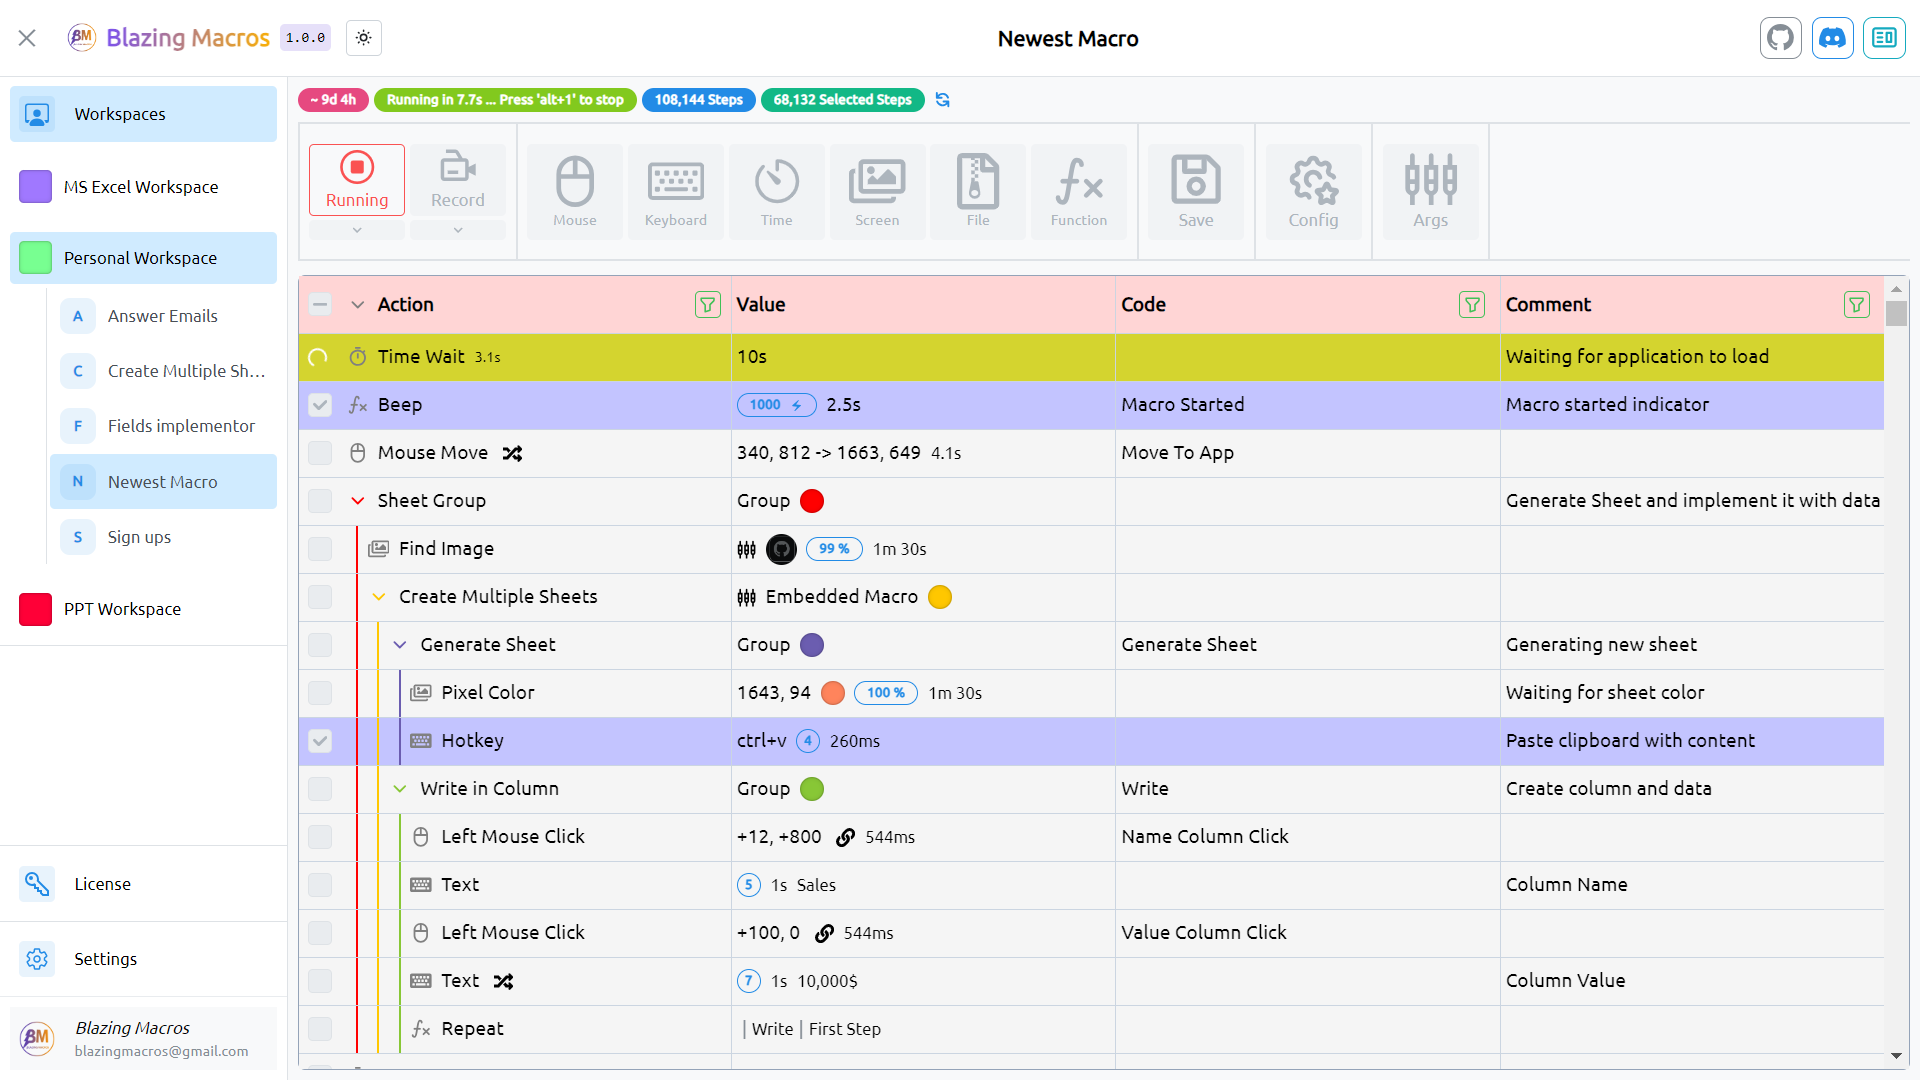Open the Blazing Macros account profile
The height and width of the screenshot is (1080, 1920).
[x=143, y=1039]
